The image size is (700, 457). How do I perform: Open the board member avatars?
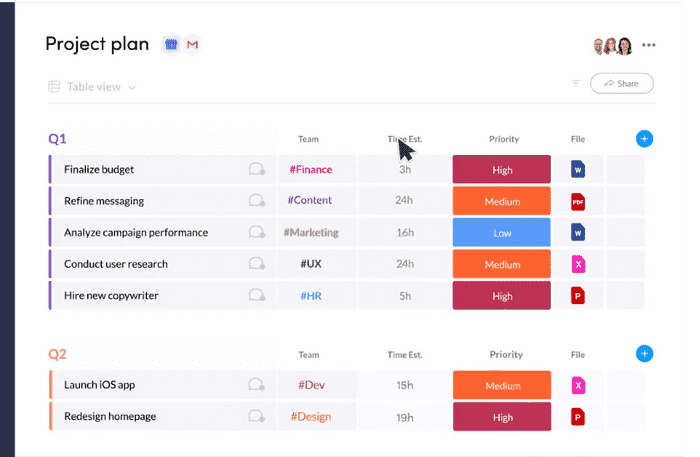611,45
